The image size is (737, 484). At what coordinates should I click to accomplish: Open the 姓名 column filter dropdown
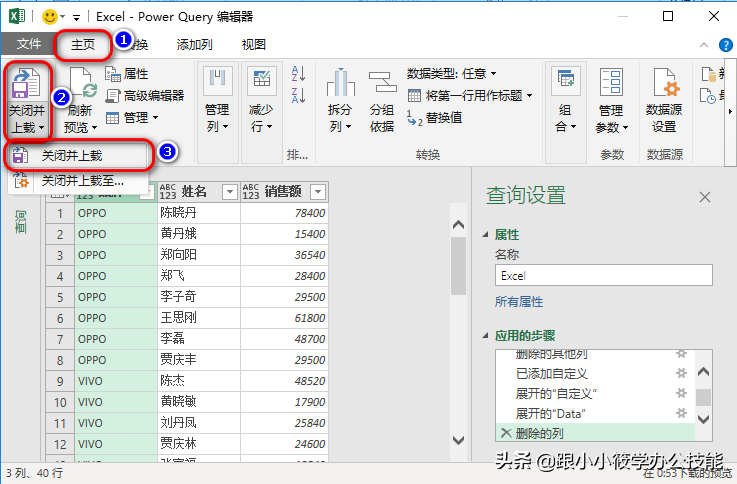click(229, 192)
